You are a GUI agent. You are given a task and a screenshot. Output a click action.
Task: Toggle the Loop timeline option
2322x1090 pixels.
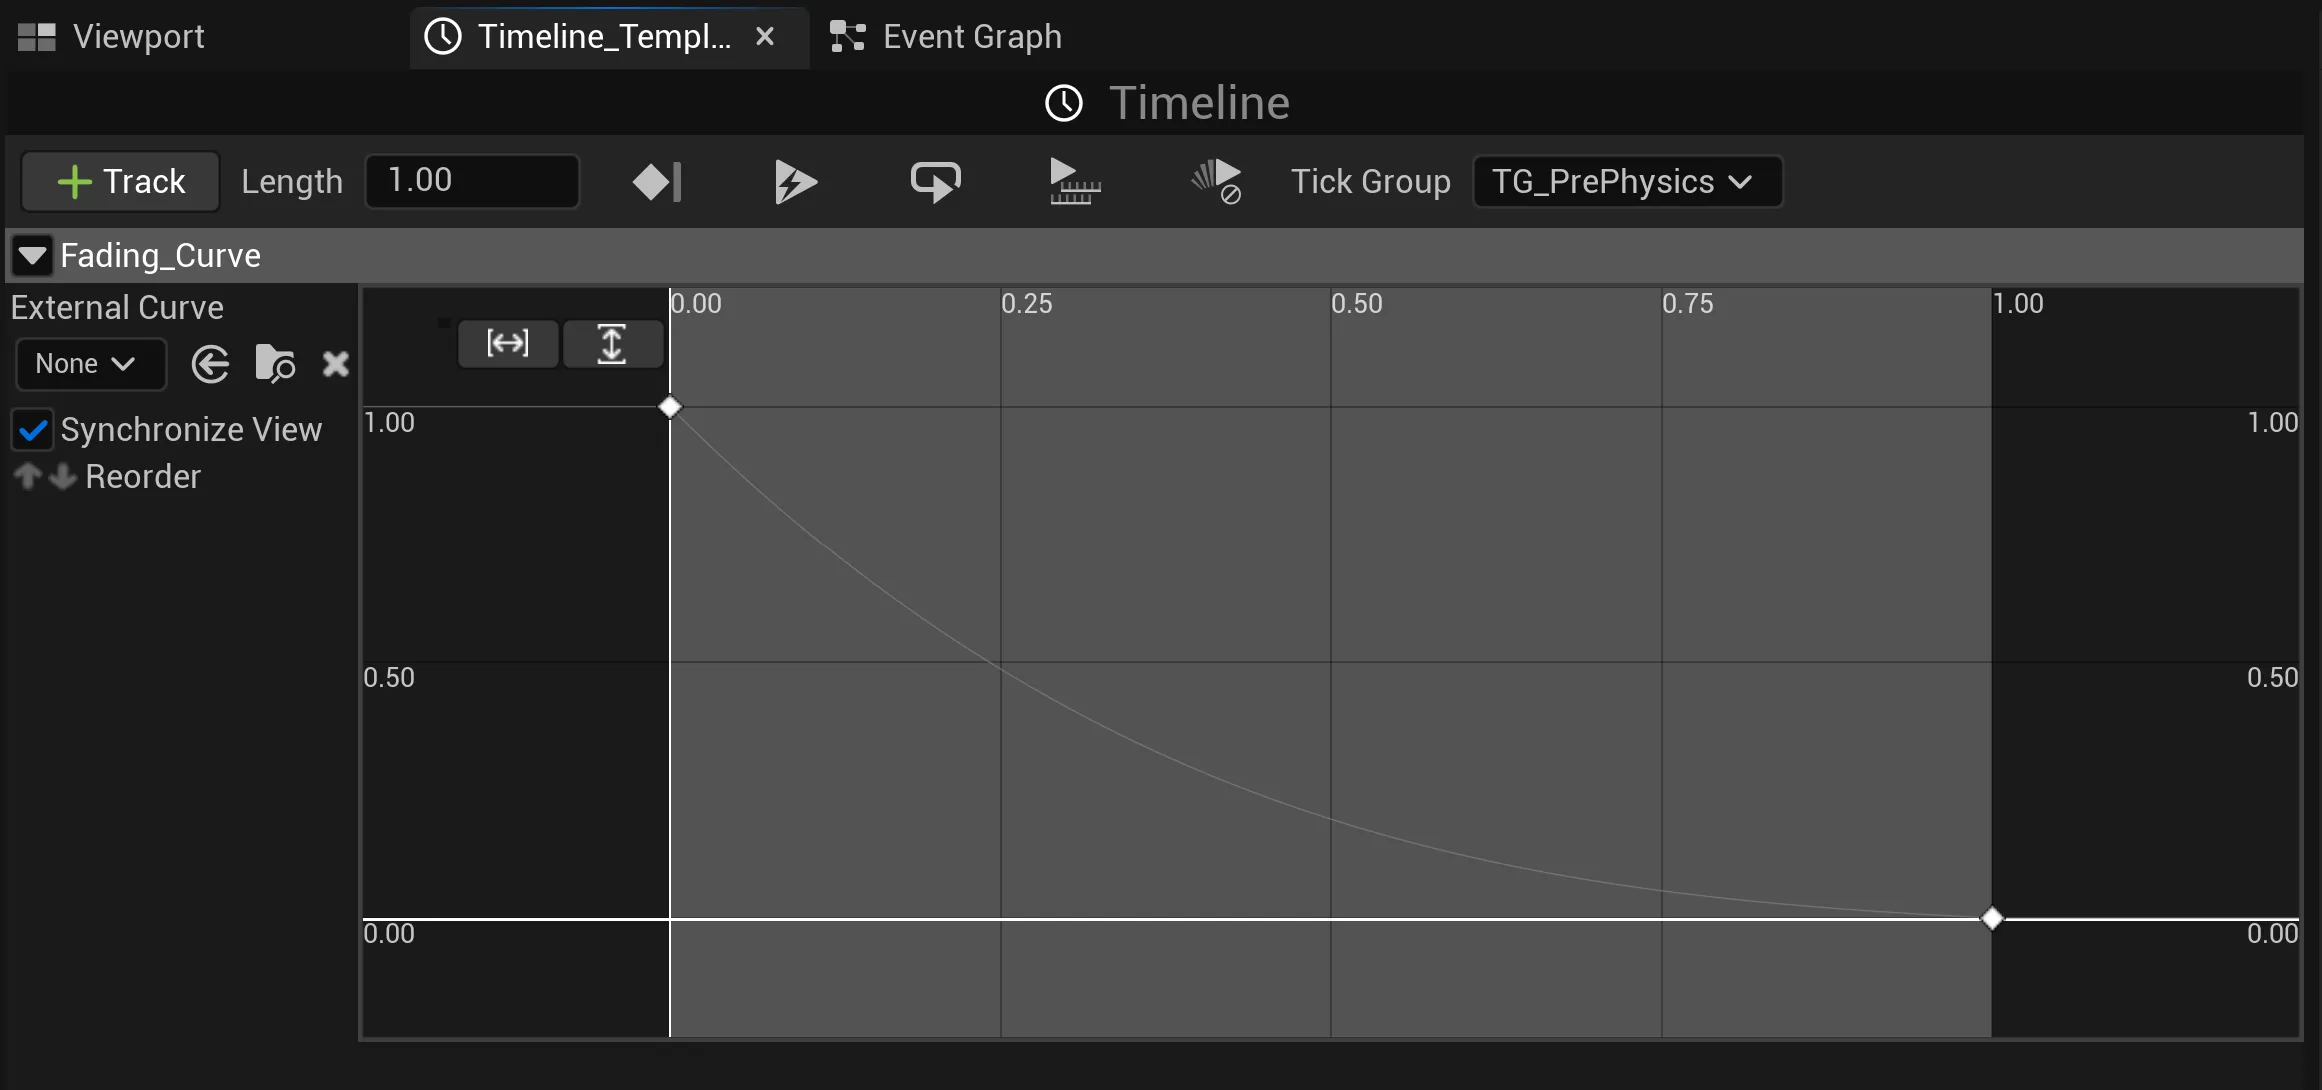coord(935,182)
